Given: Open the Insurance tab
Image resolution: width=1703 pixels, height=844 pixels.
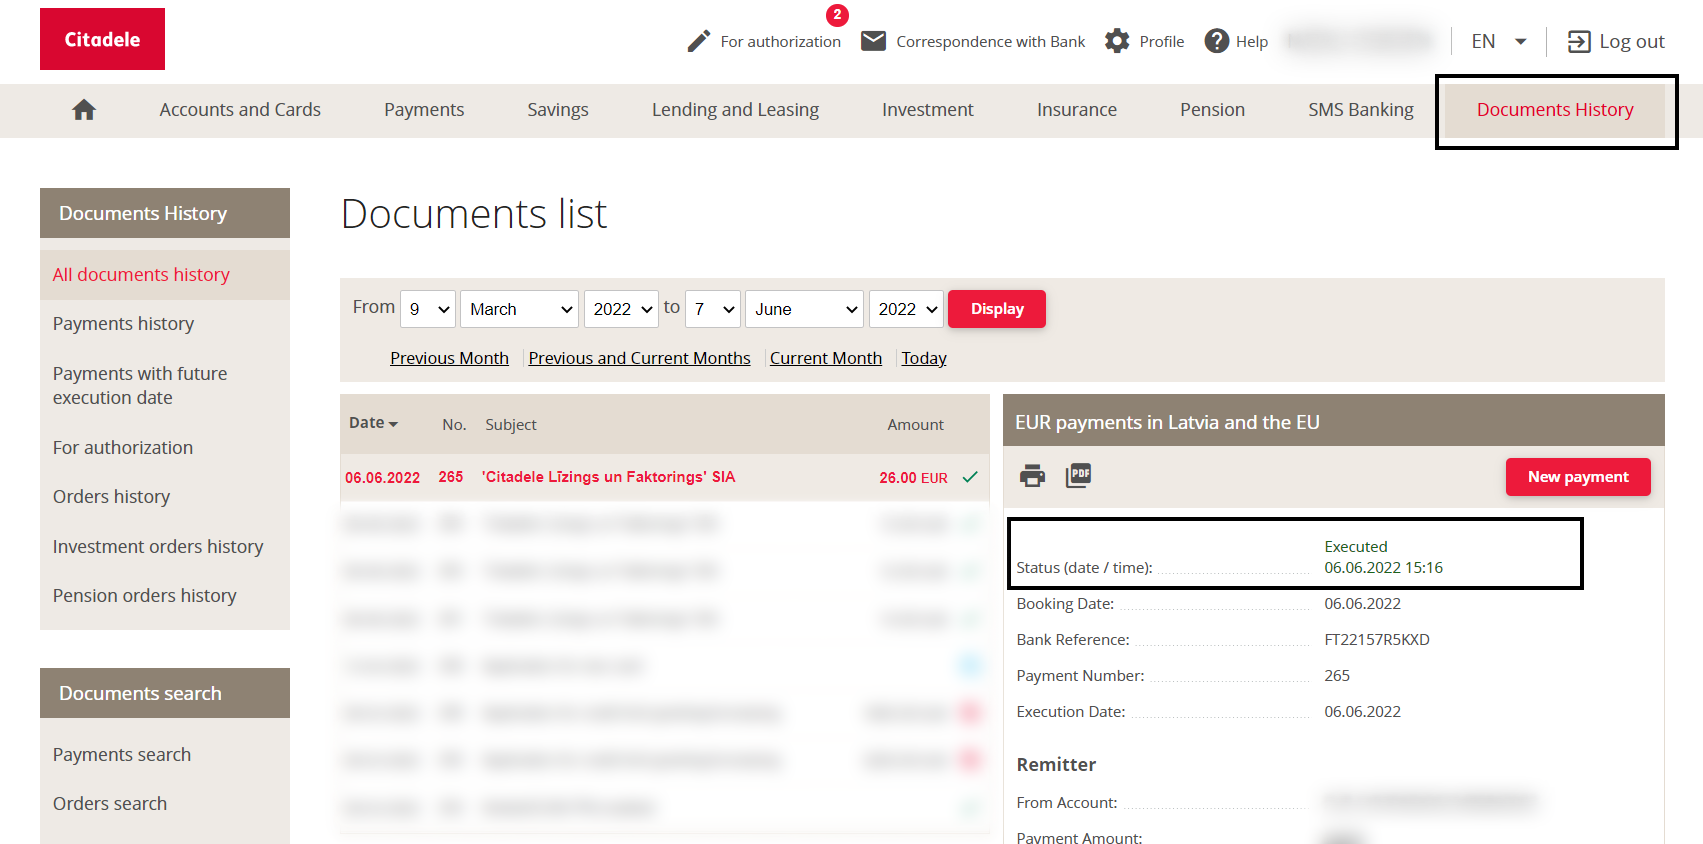Looking at the screenshot, I should click(x=1077, y=110).
